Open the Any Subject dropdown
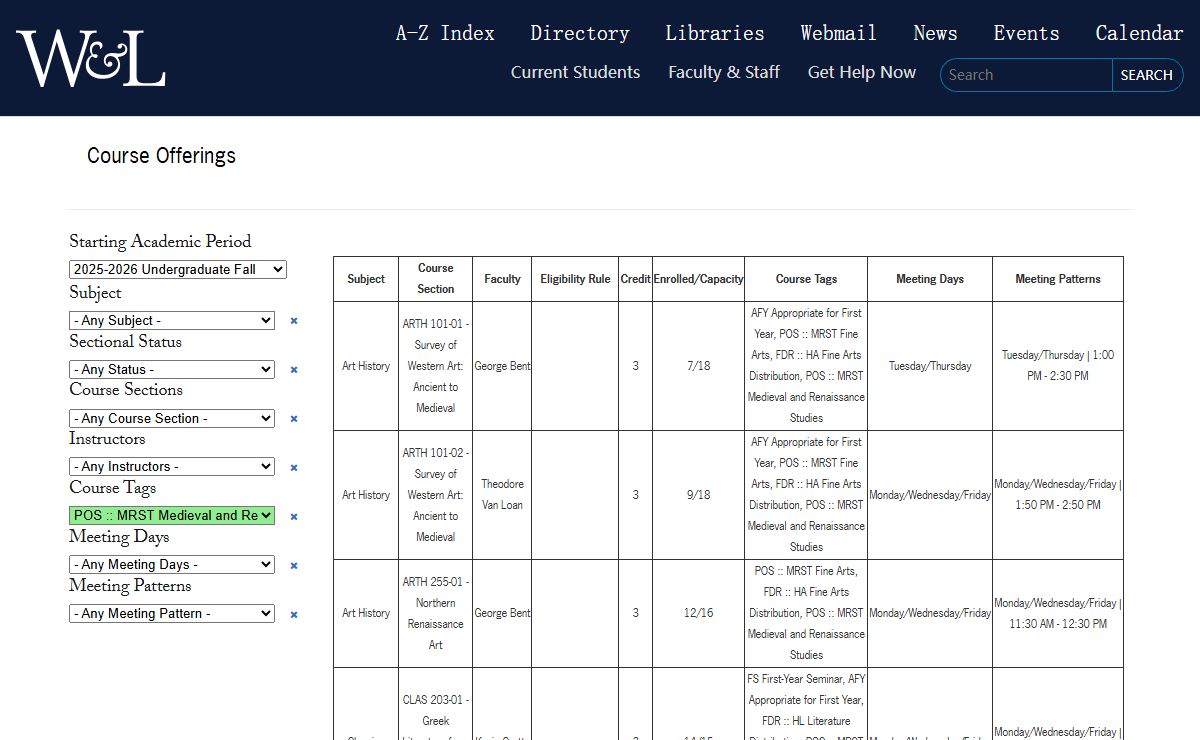This screenshot has height=740, width=1200. click(x=172, y=320)
